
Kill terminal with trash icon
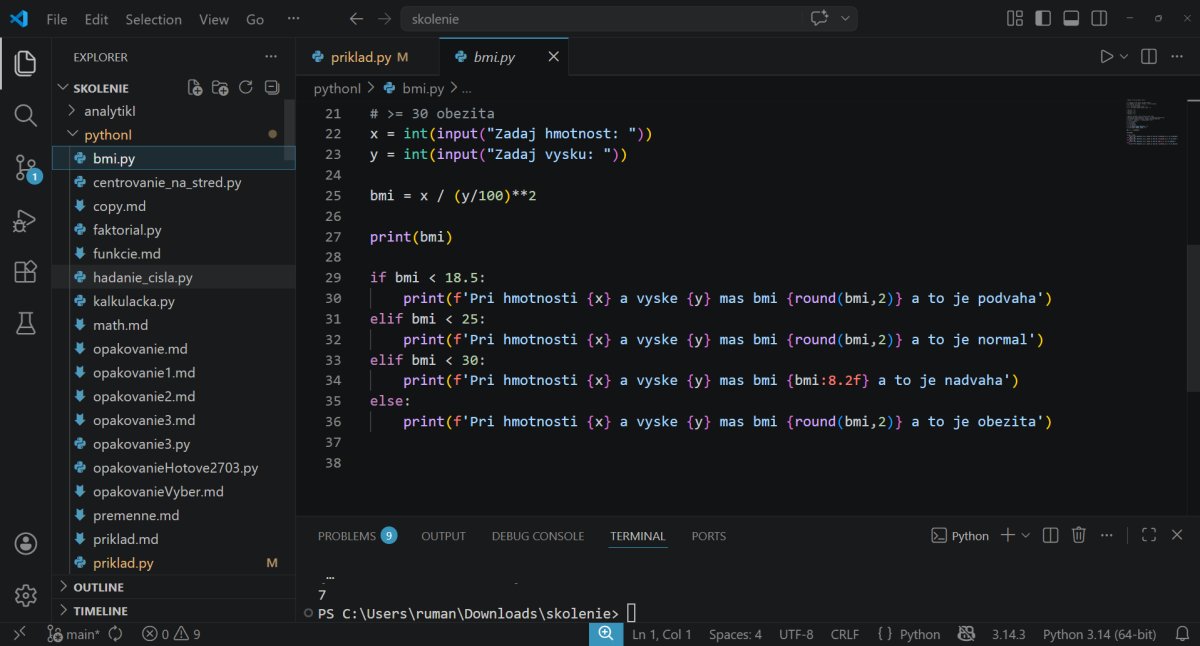coord(1078,536)
